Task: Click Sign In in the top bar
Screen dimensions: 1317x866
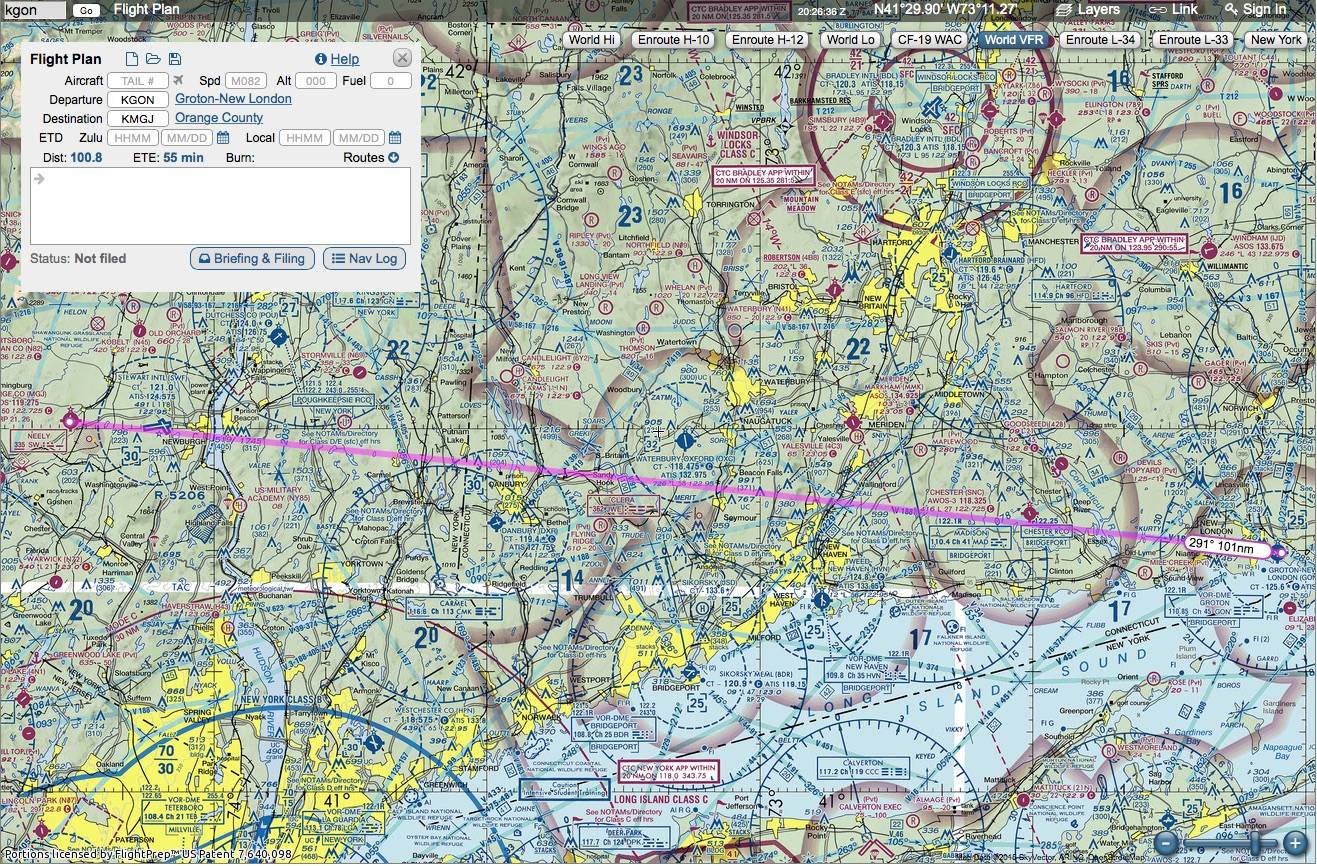Action: 1255,9
